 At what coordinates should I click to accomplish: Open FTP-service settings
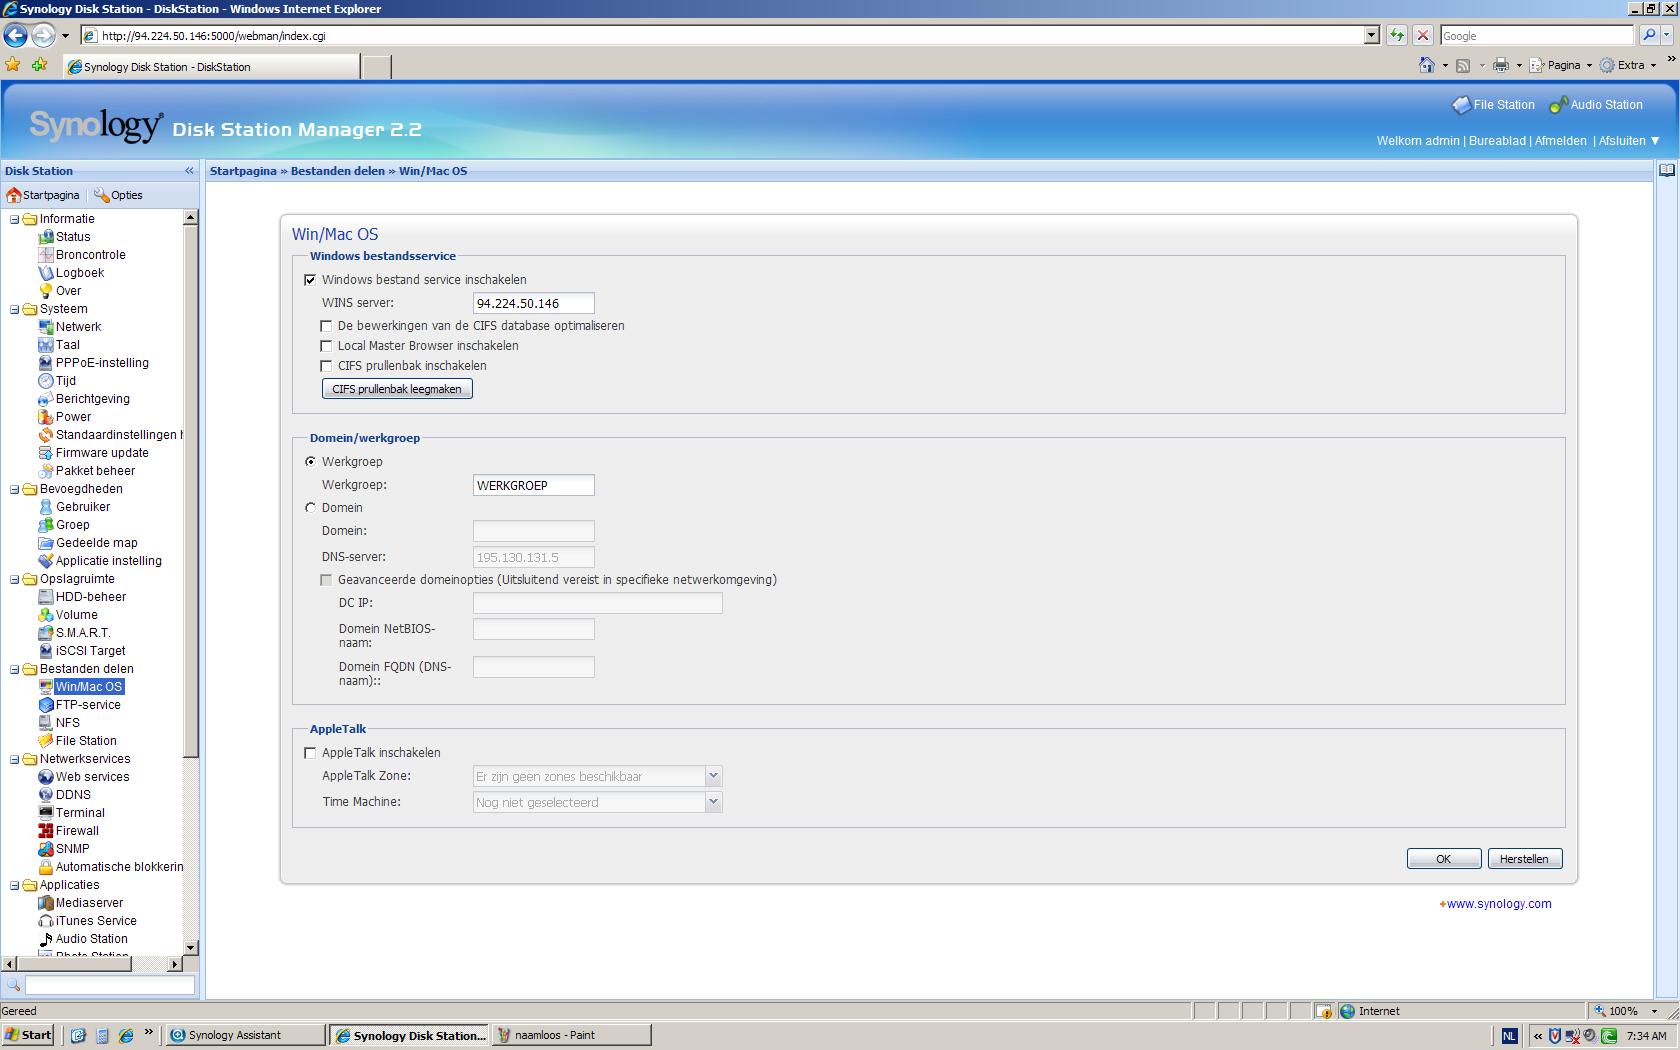[x=88, y=705]
